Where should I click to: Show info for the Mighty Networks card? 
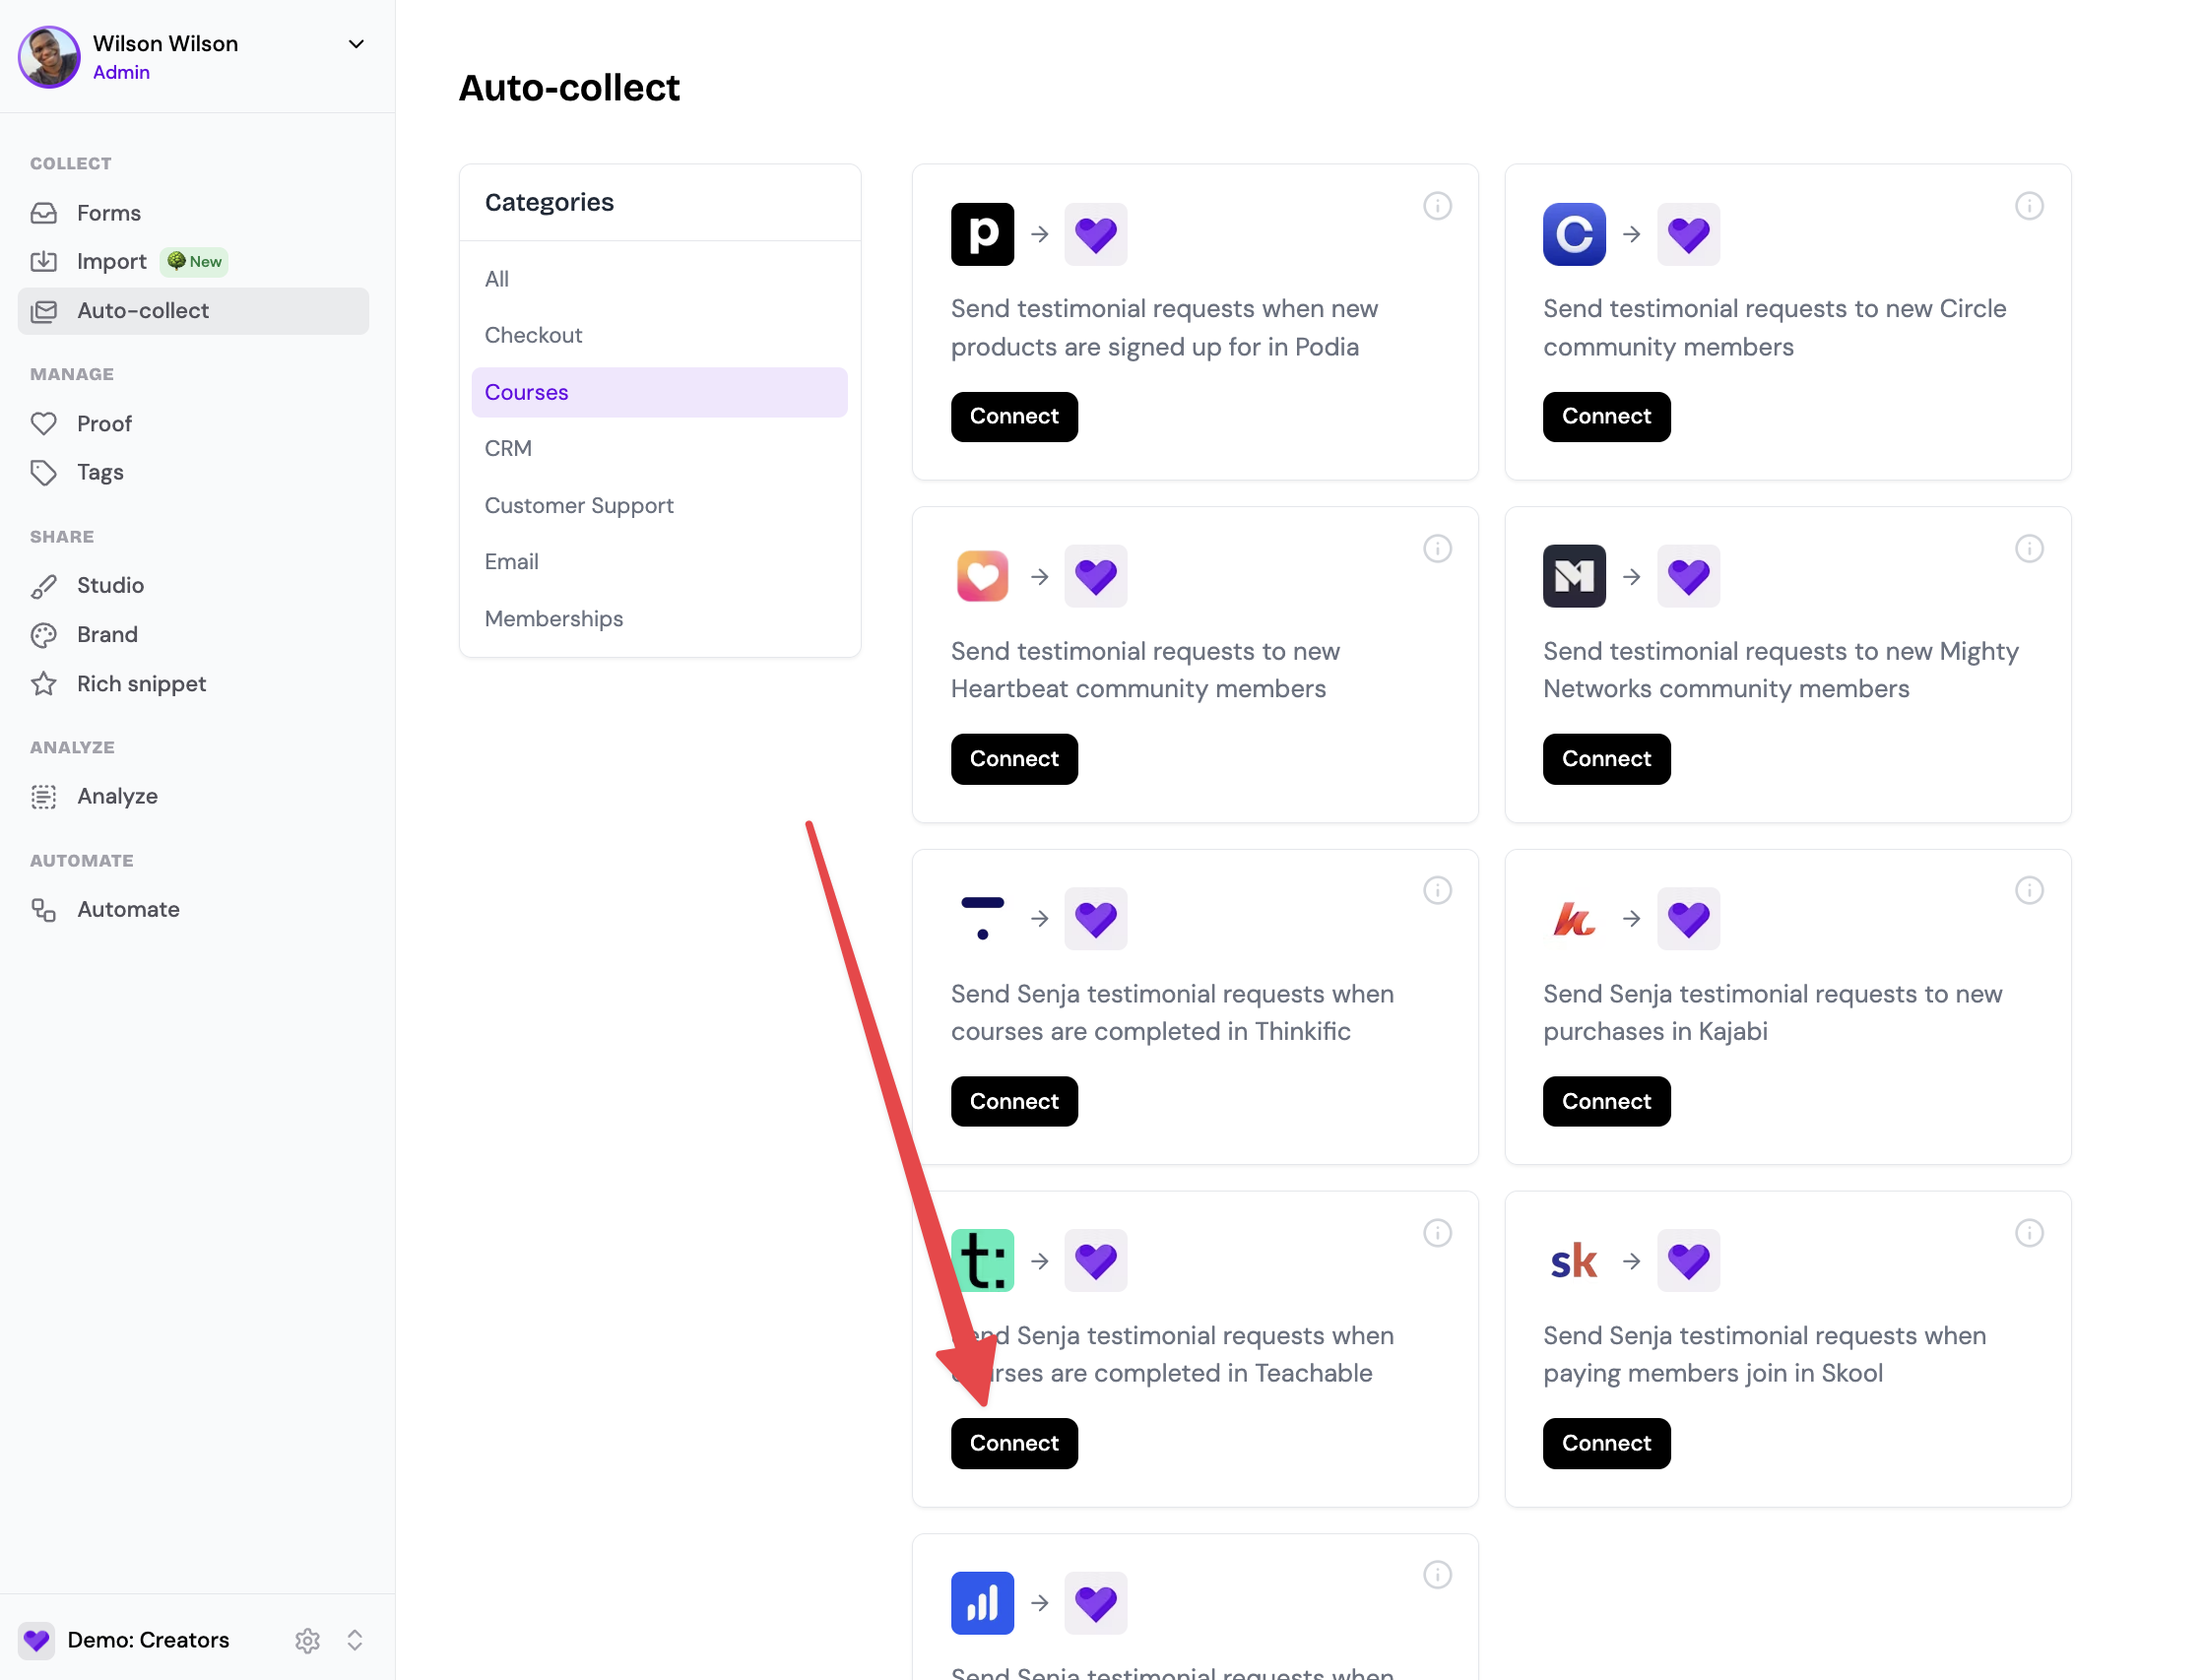click(2029, 548)
